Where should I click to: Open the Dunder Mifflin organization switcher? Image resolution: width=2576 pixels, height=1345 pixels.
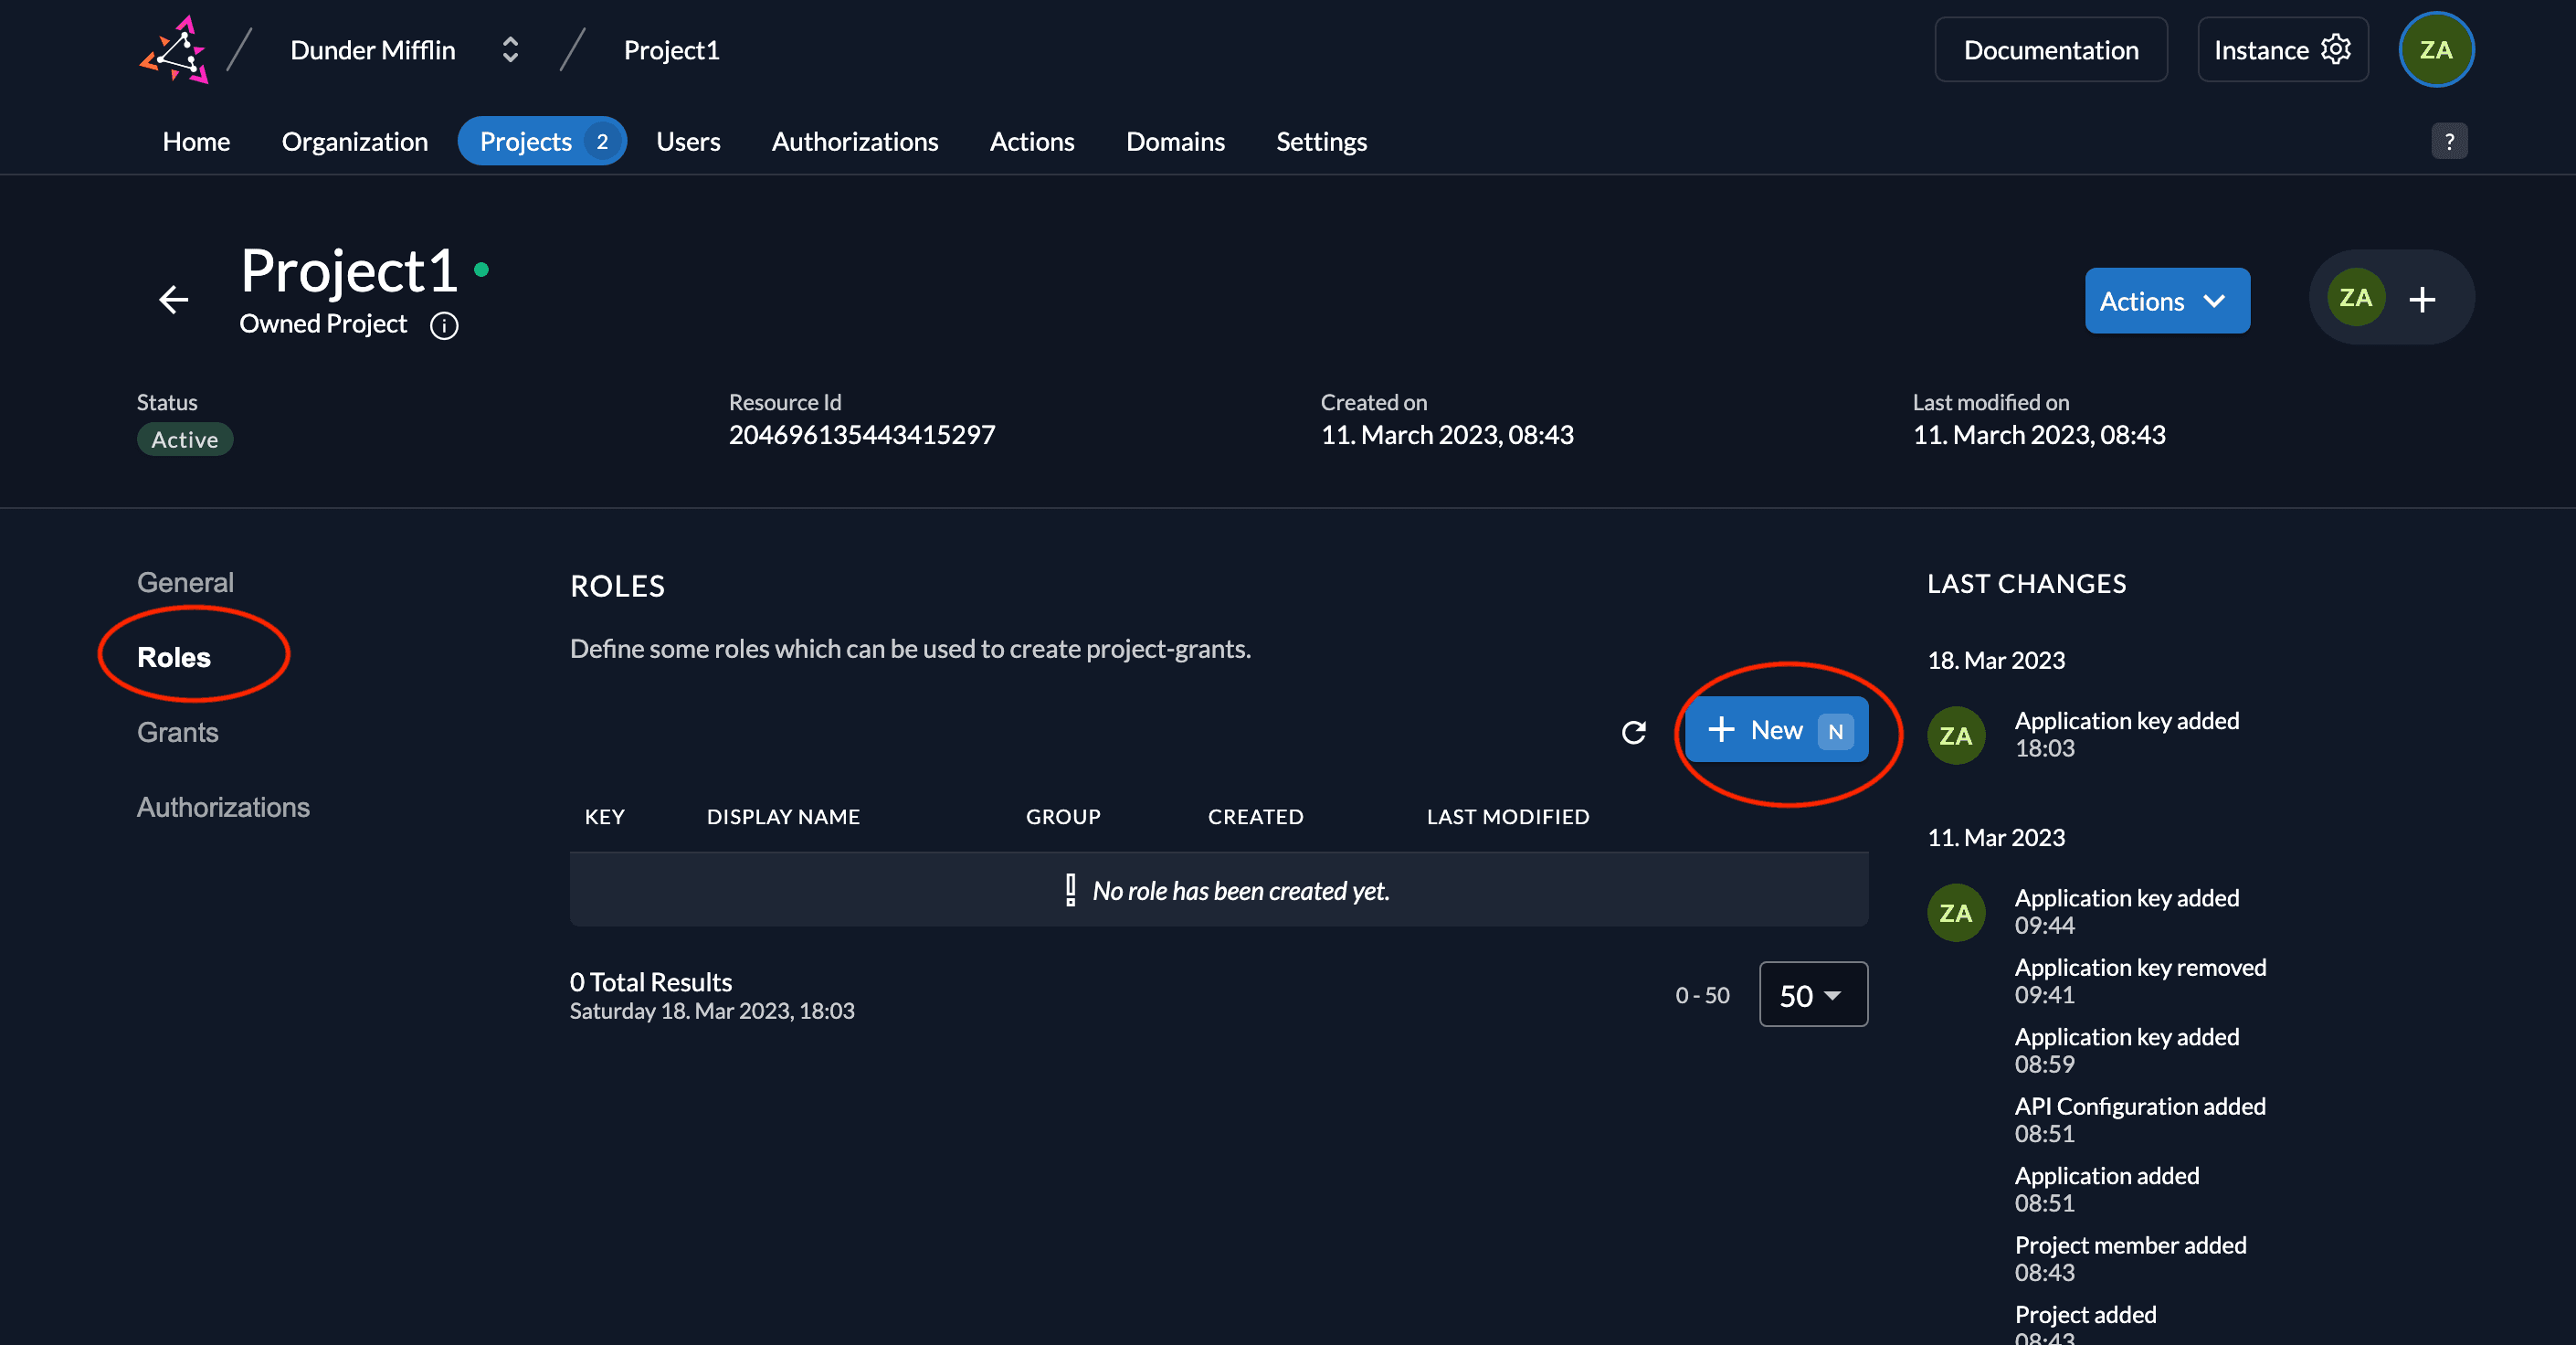pyautogui.click(x=510, y=50)
